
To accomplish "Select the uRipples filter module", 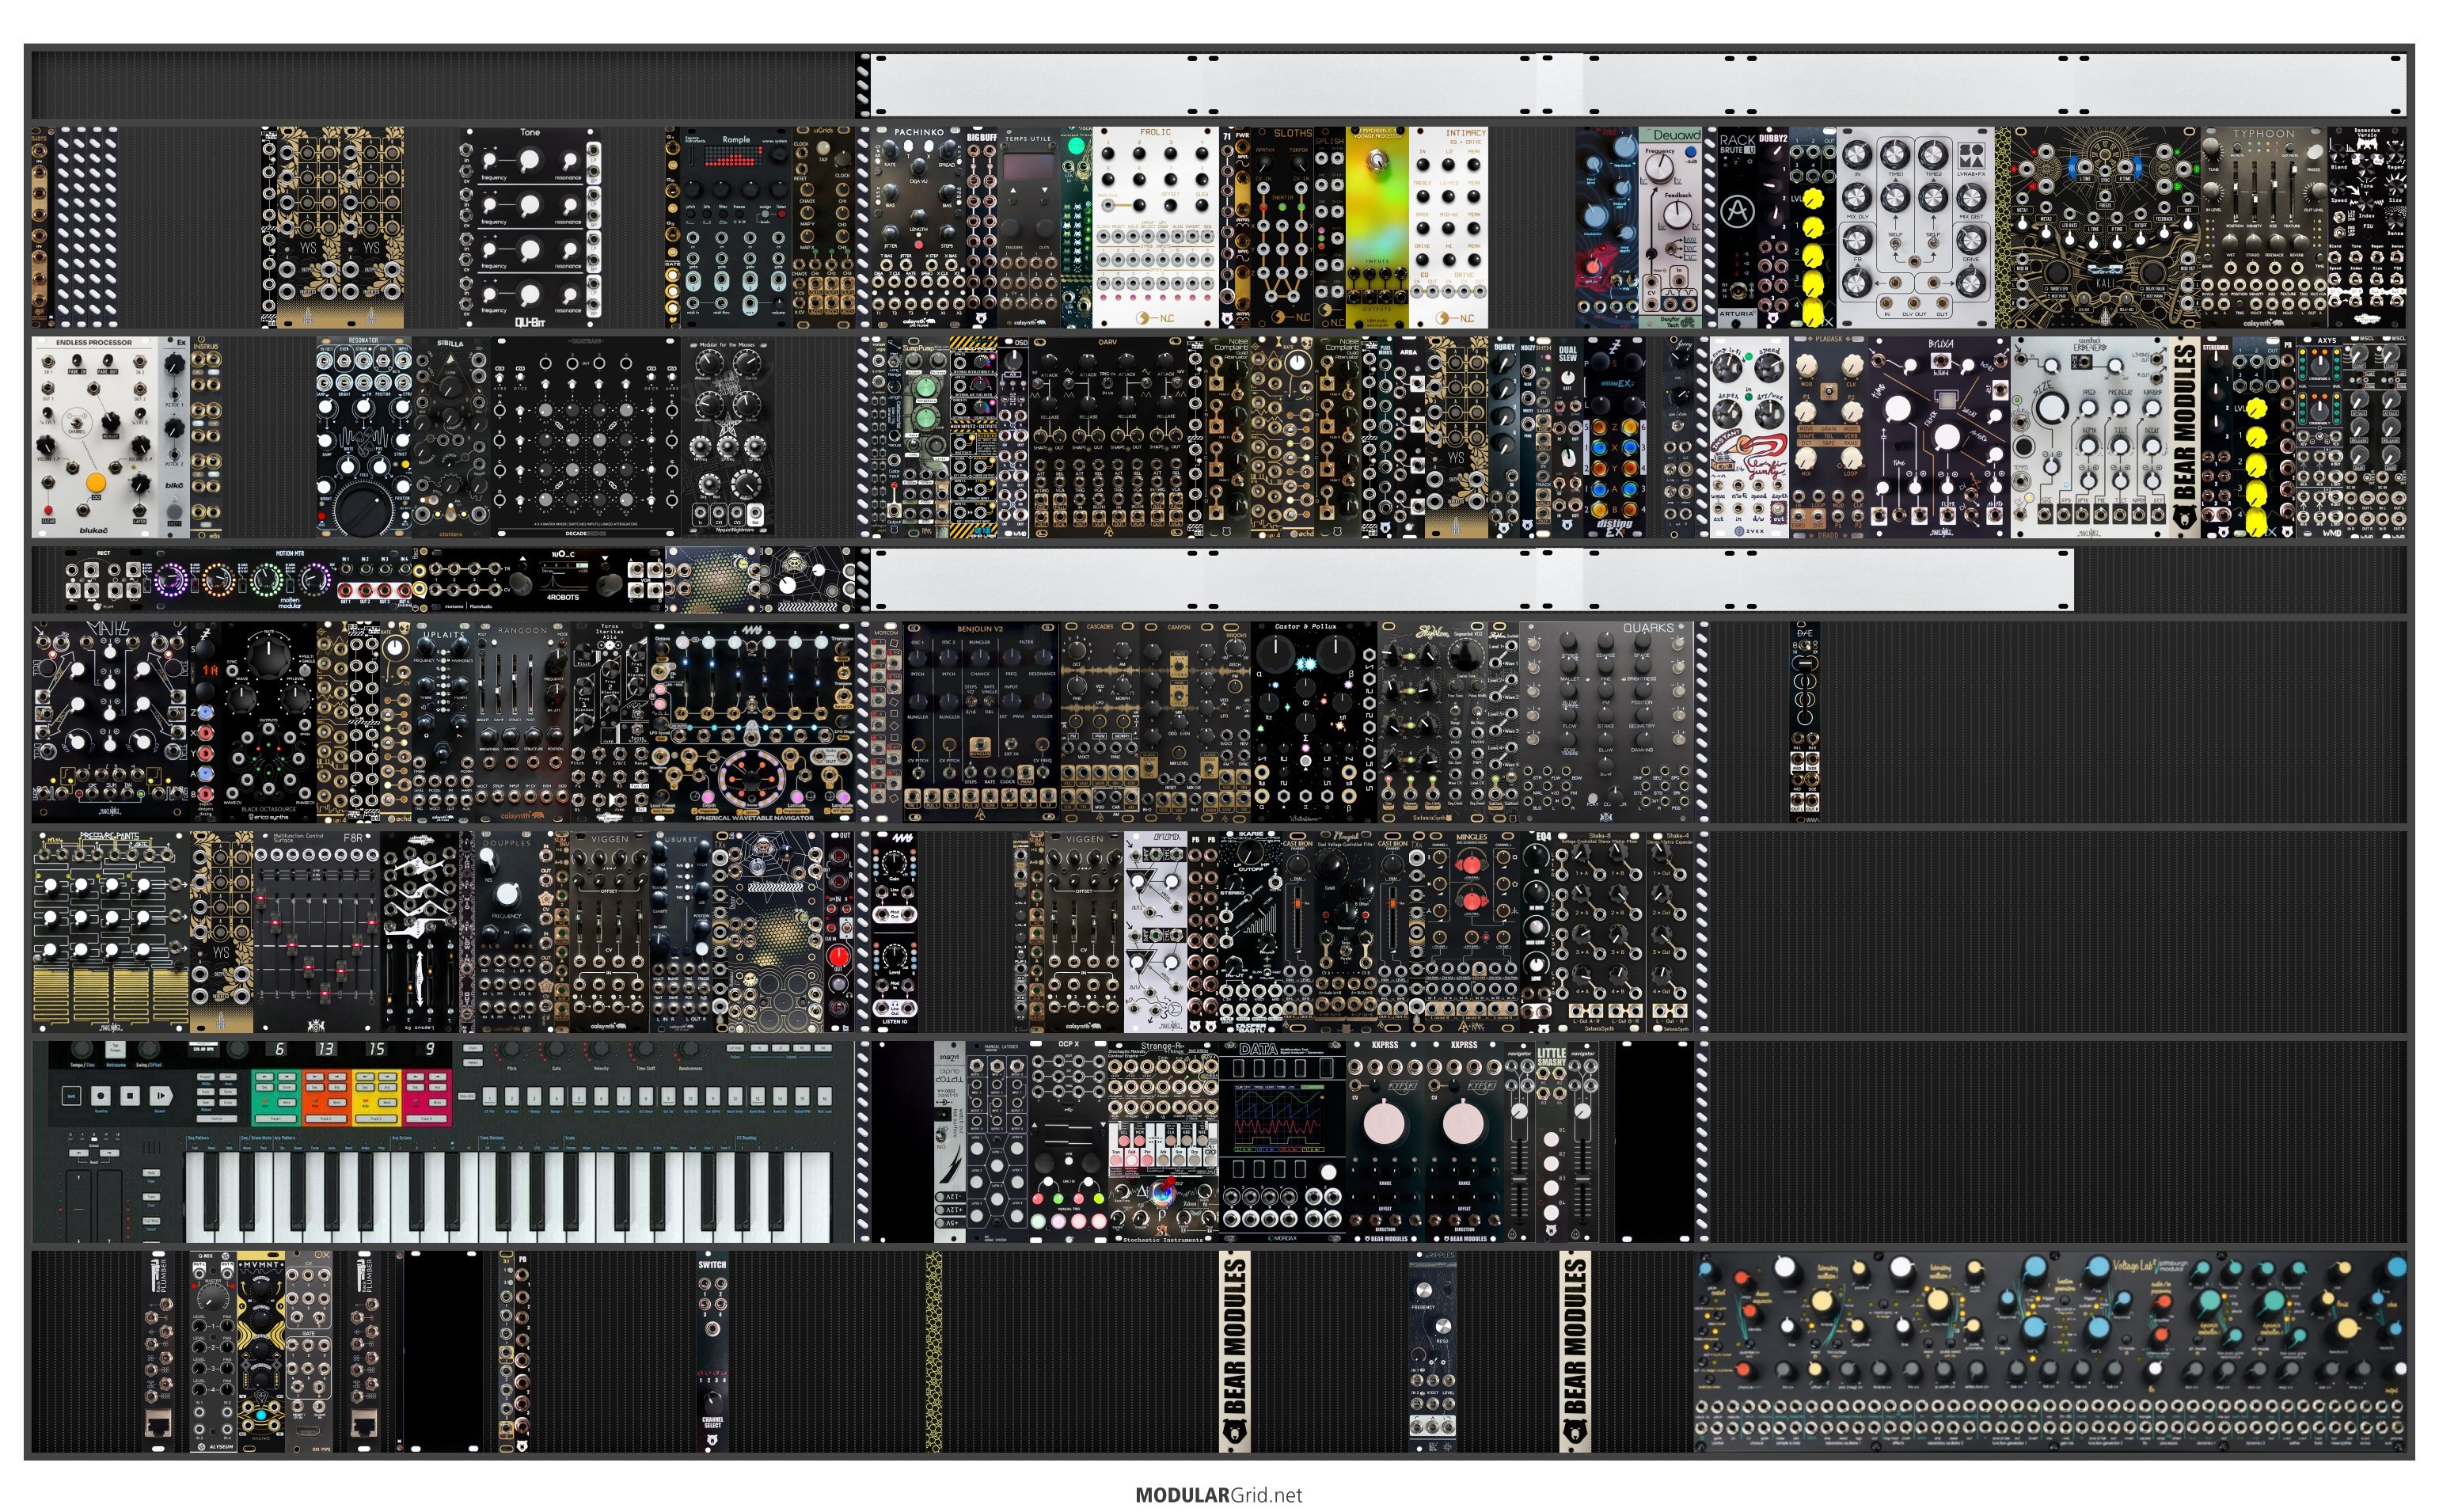I will tap(1431, 1352).
